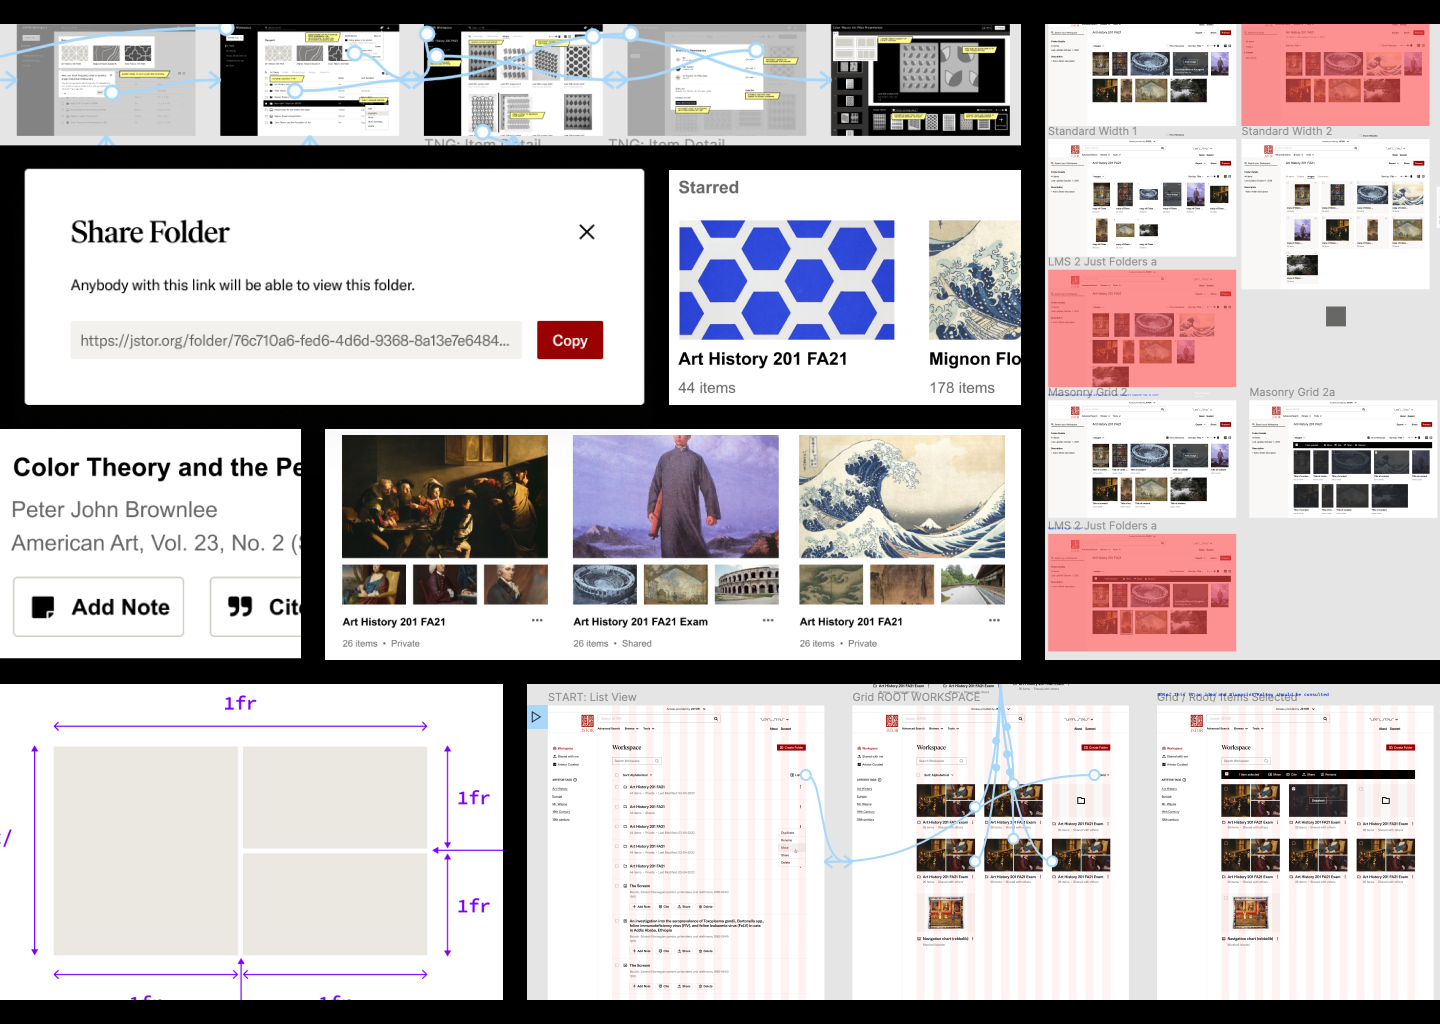The width and height of the screenshot is (1440, 1024).
Task: Open more options for Art History 201 FA21 Exam card
Action: pyautogui.click(x=768, y=621)
